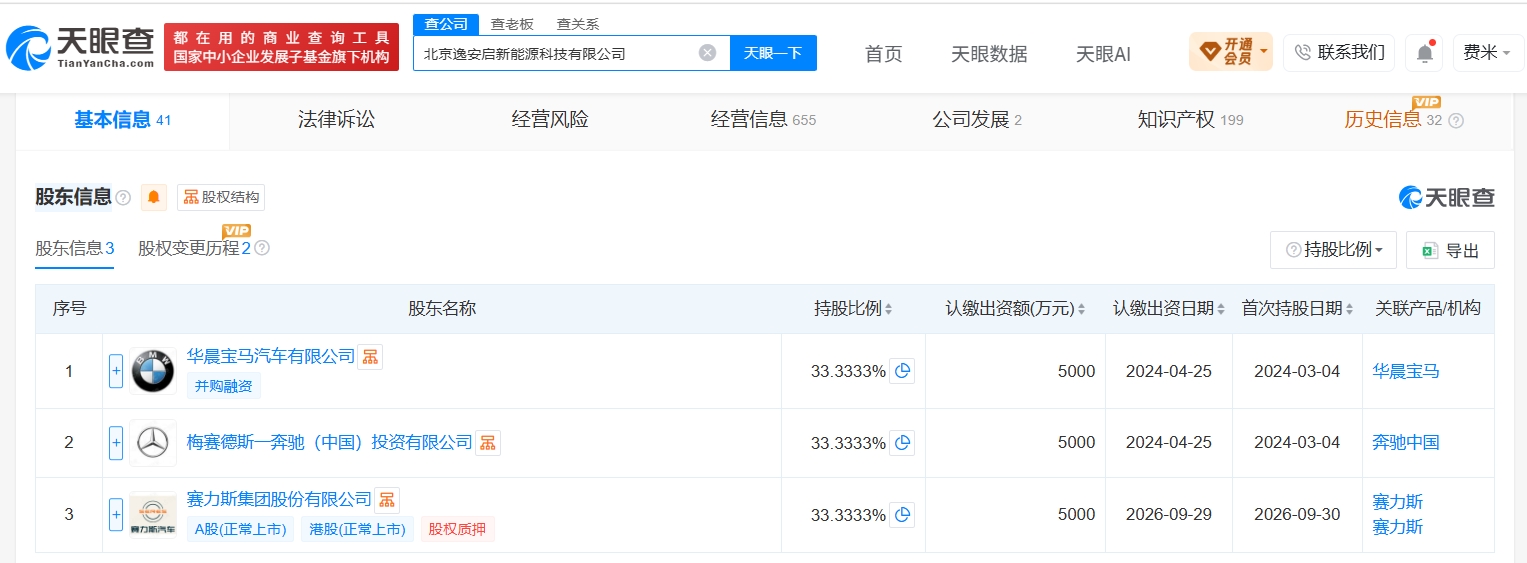Clear the search box with the X icon
Viewport: 1527px width, 563px height.
coord(707,53)
